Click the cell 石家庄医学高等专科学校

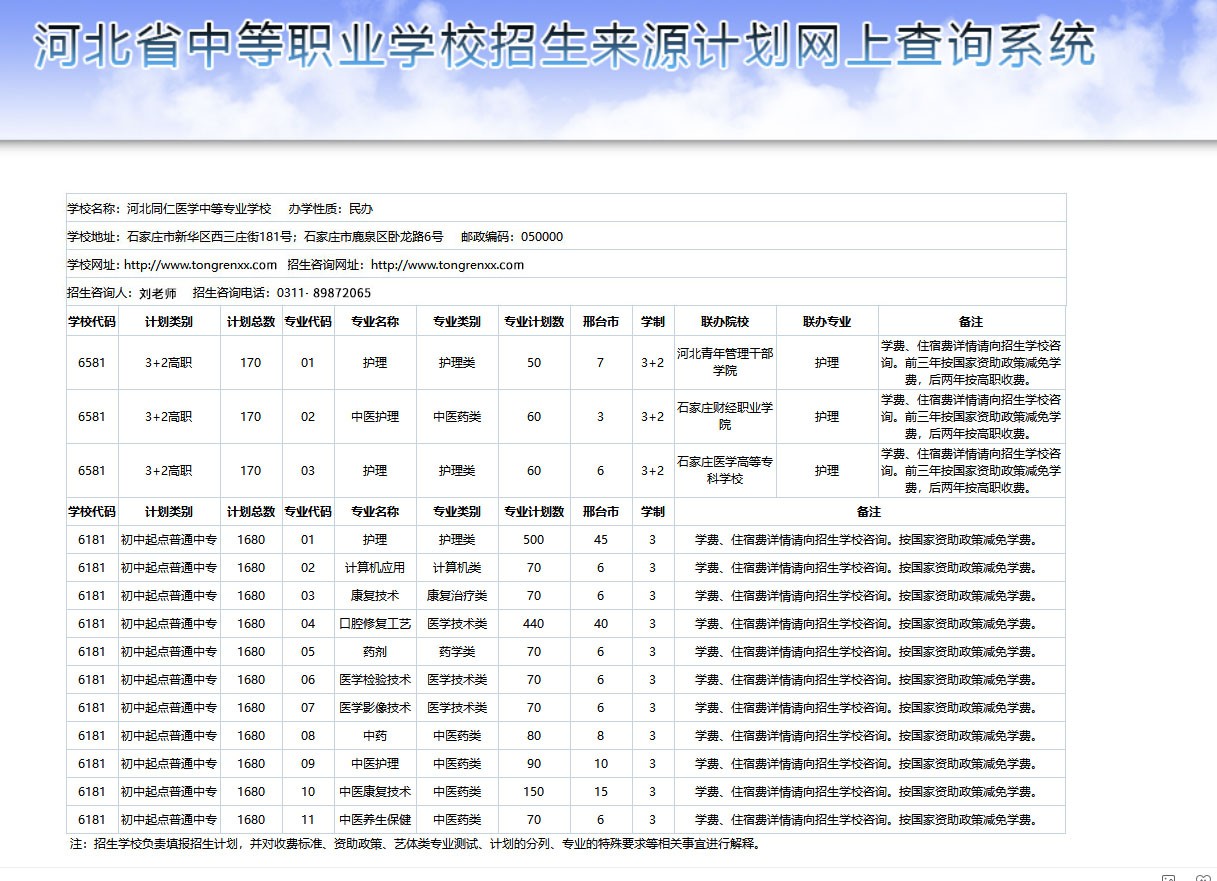coord(725,470)
